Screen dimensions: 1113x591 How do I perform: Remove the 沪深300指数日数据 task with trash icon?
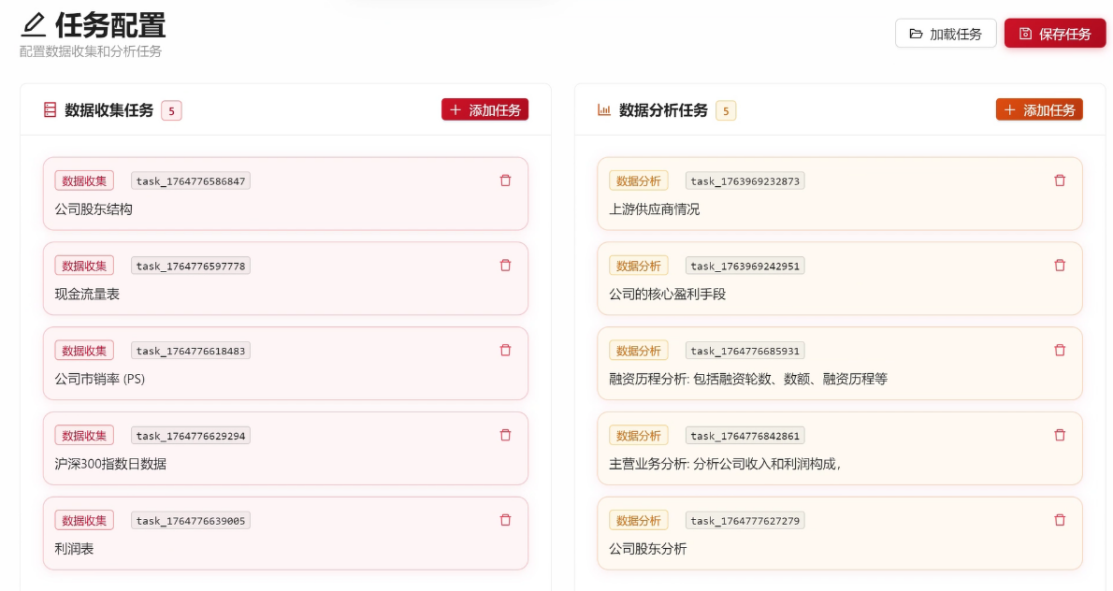[x=505, y=436]
